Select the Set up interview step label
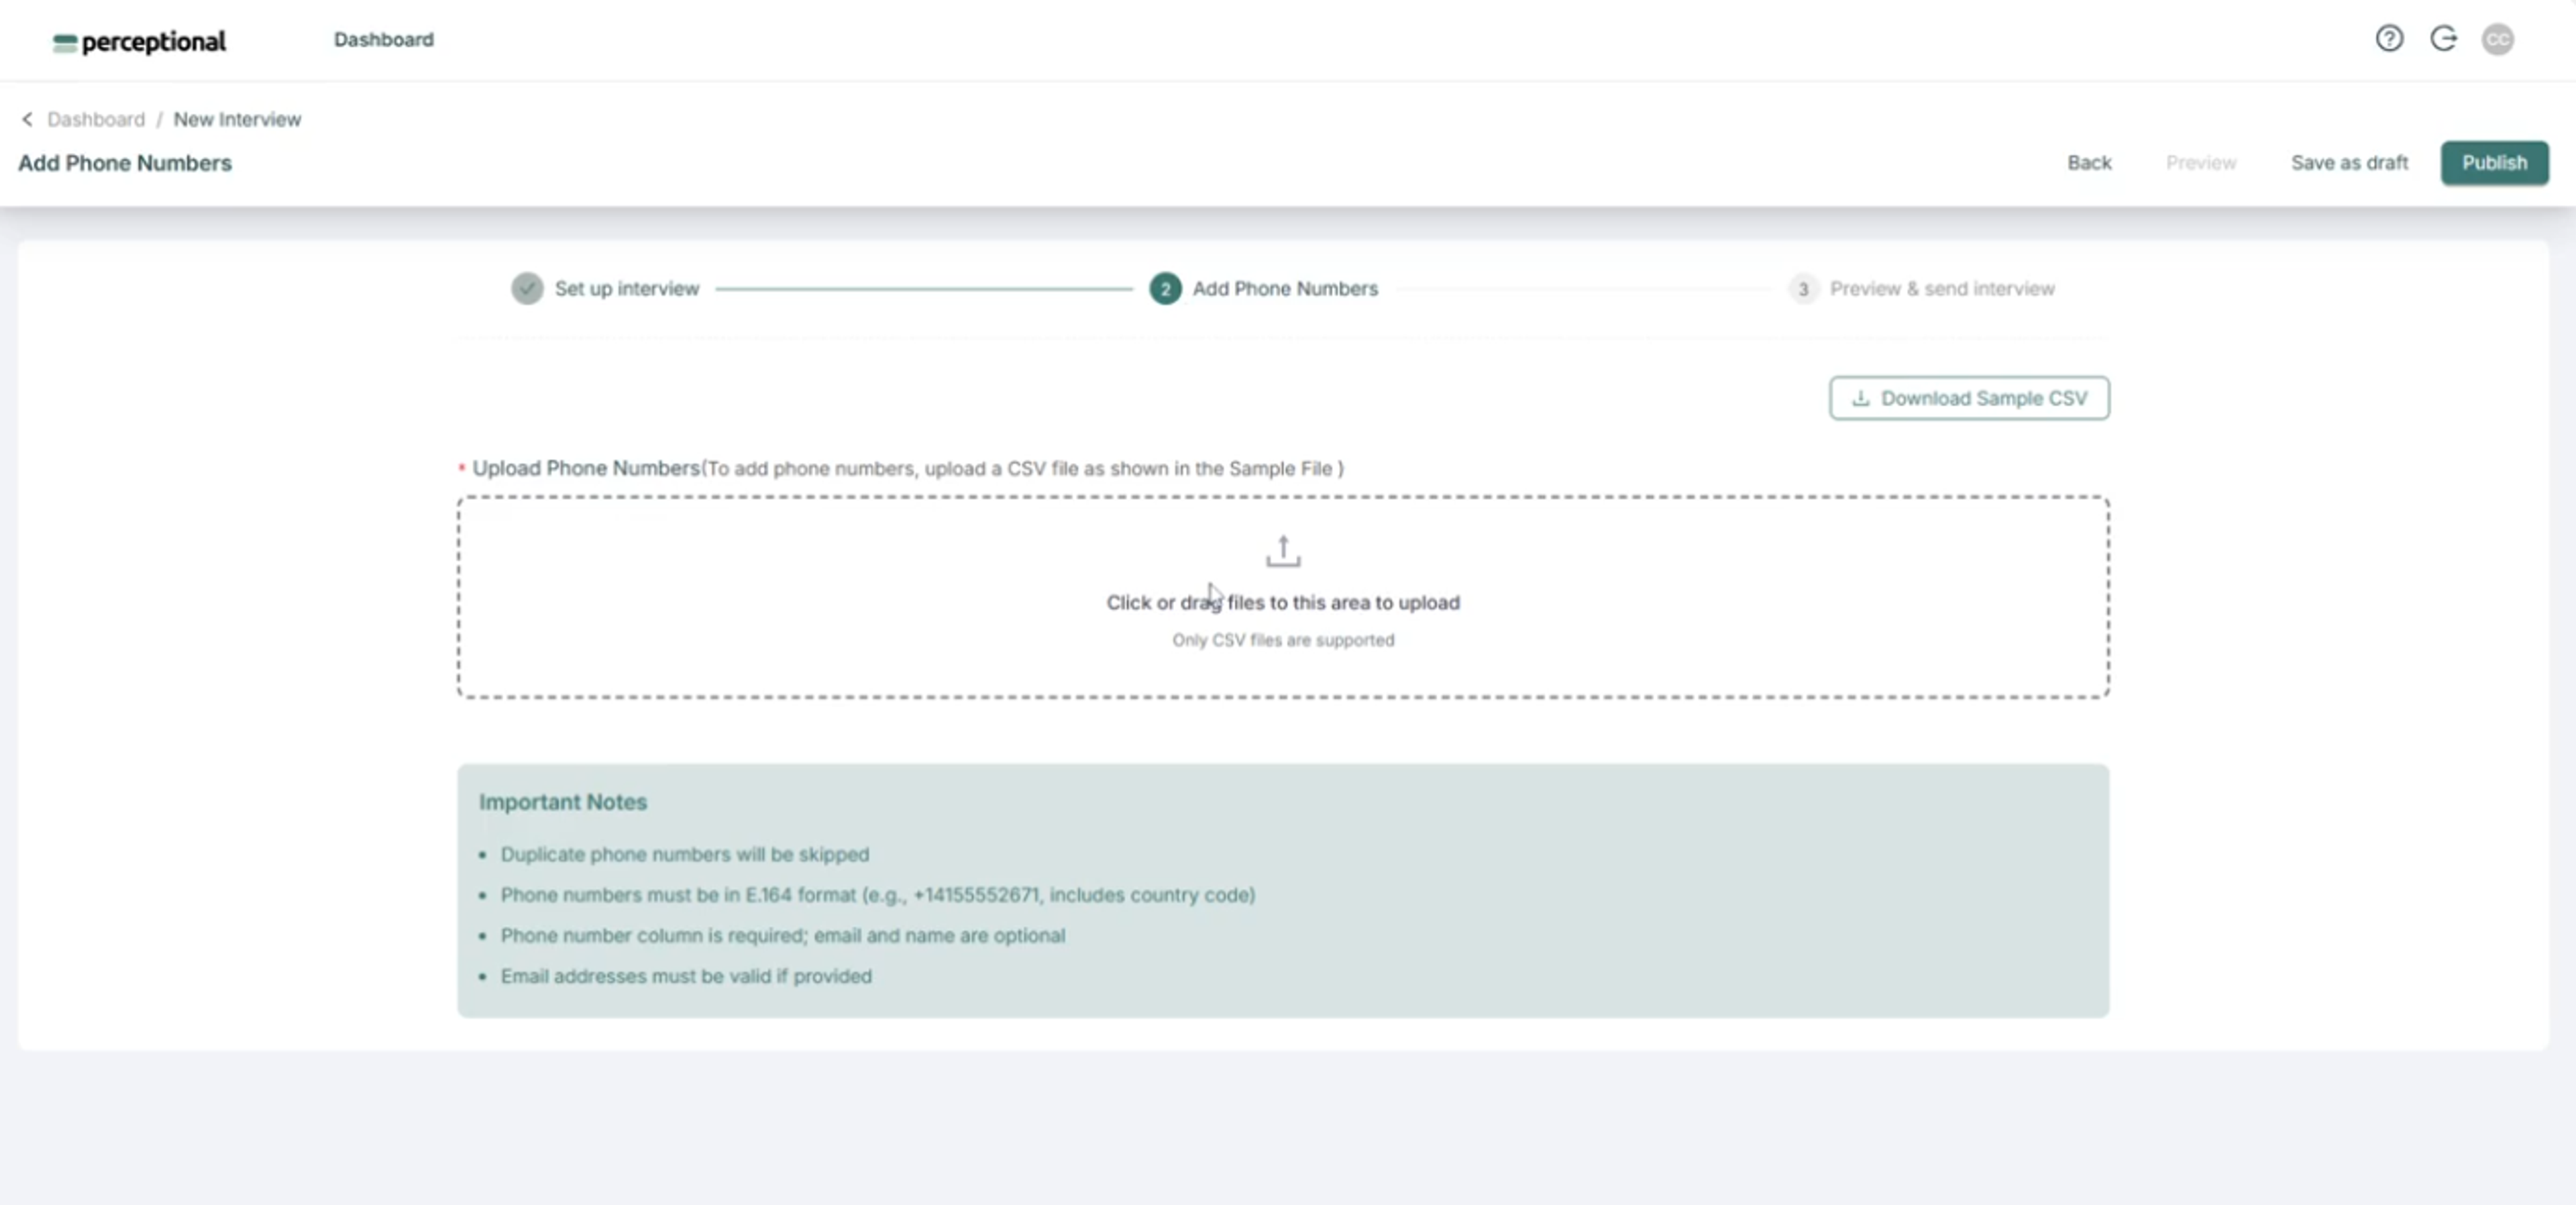The height and width of the screenshot is (1205, 2576). [627, 288]
